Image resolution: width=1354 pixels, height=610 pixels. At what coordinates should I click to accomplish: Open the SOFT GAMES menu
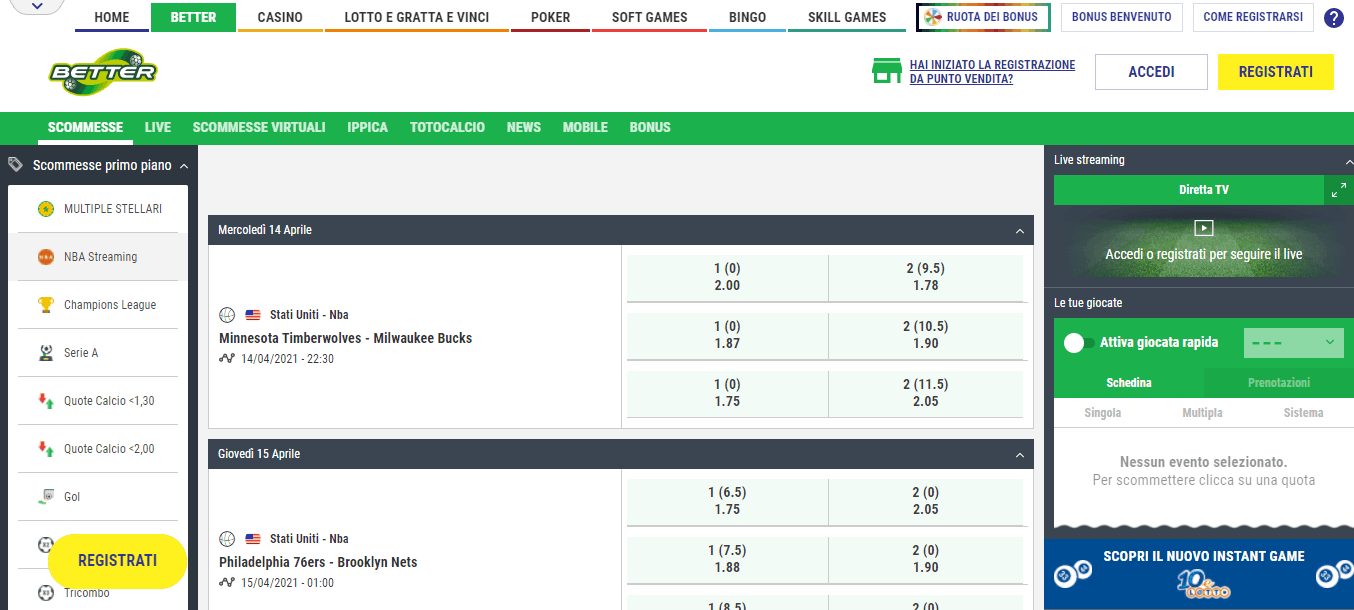tap(650, 17)
